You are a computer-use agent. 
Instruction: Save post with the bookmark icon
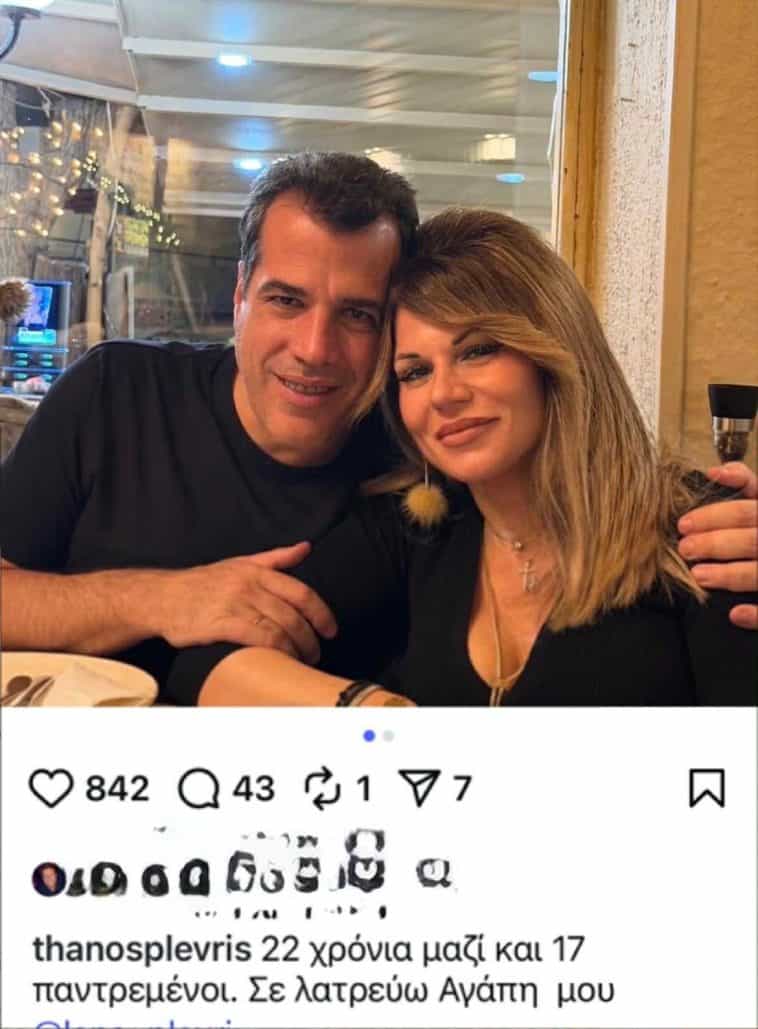click(707, 788)
